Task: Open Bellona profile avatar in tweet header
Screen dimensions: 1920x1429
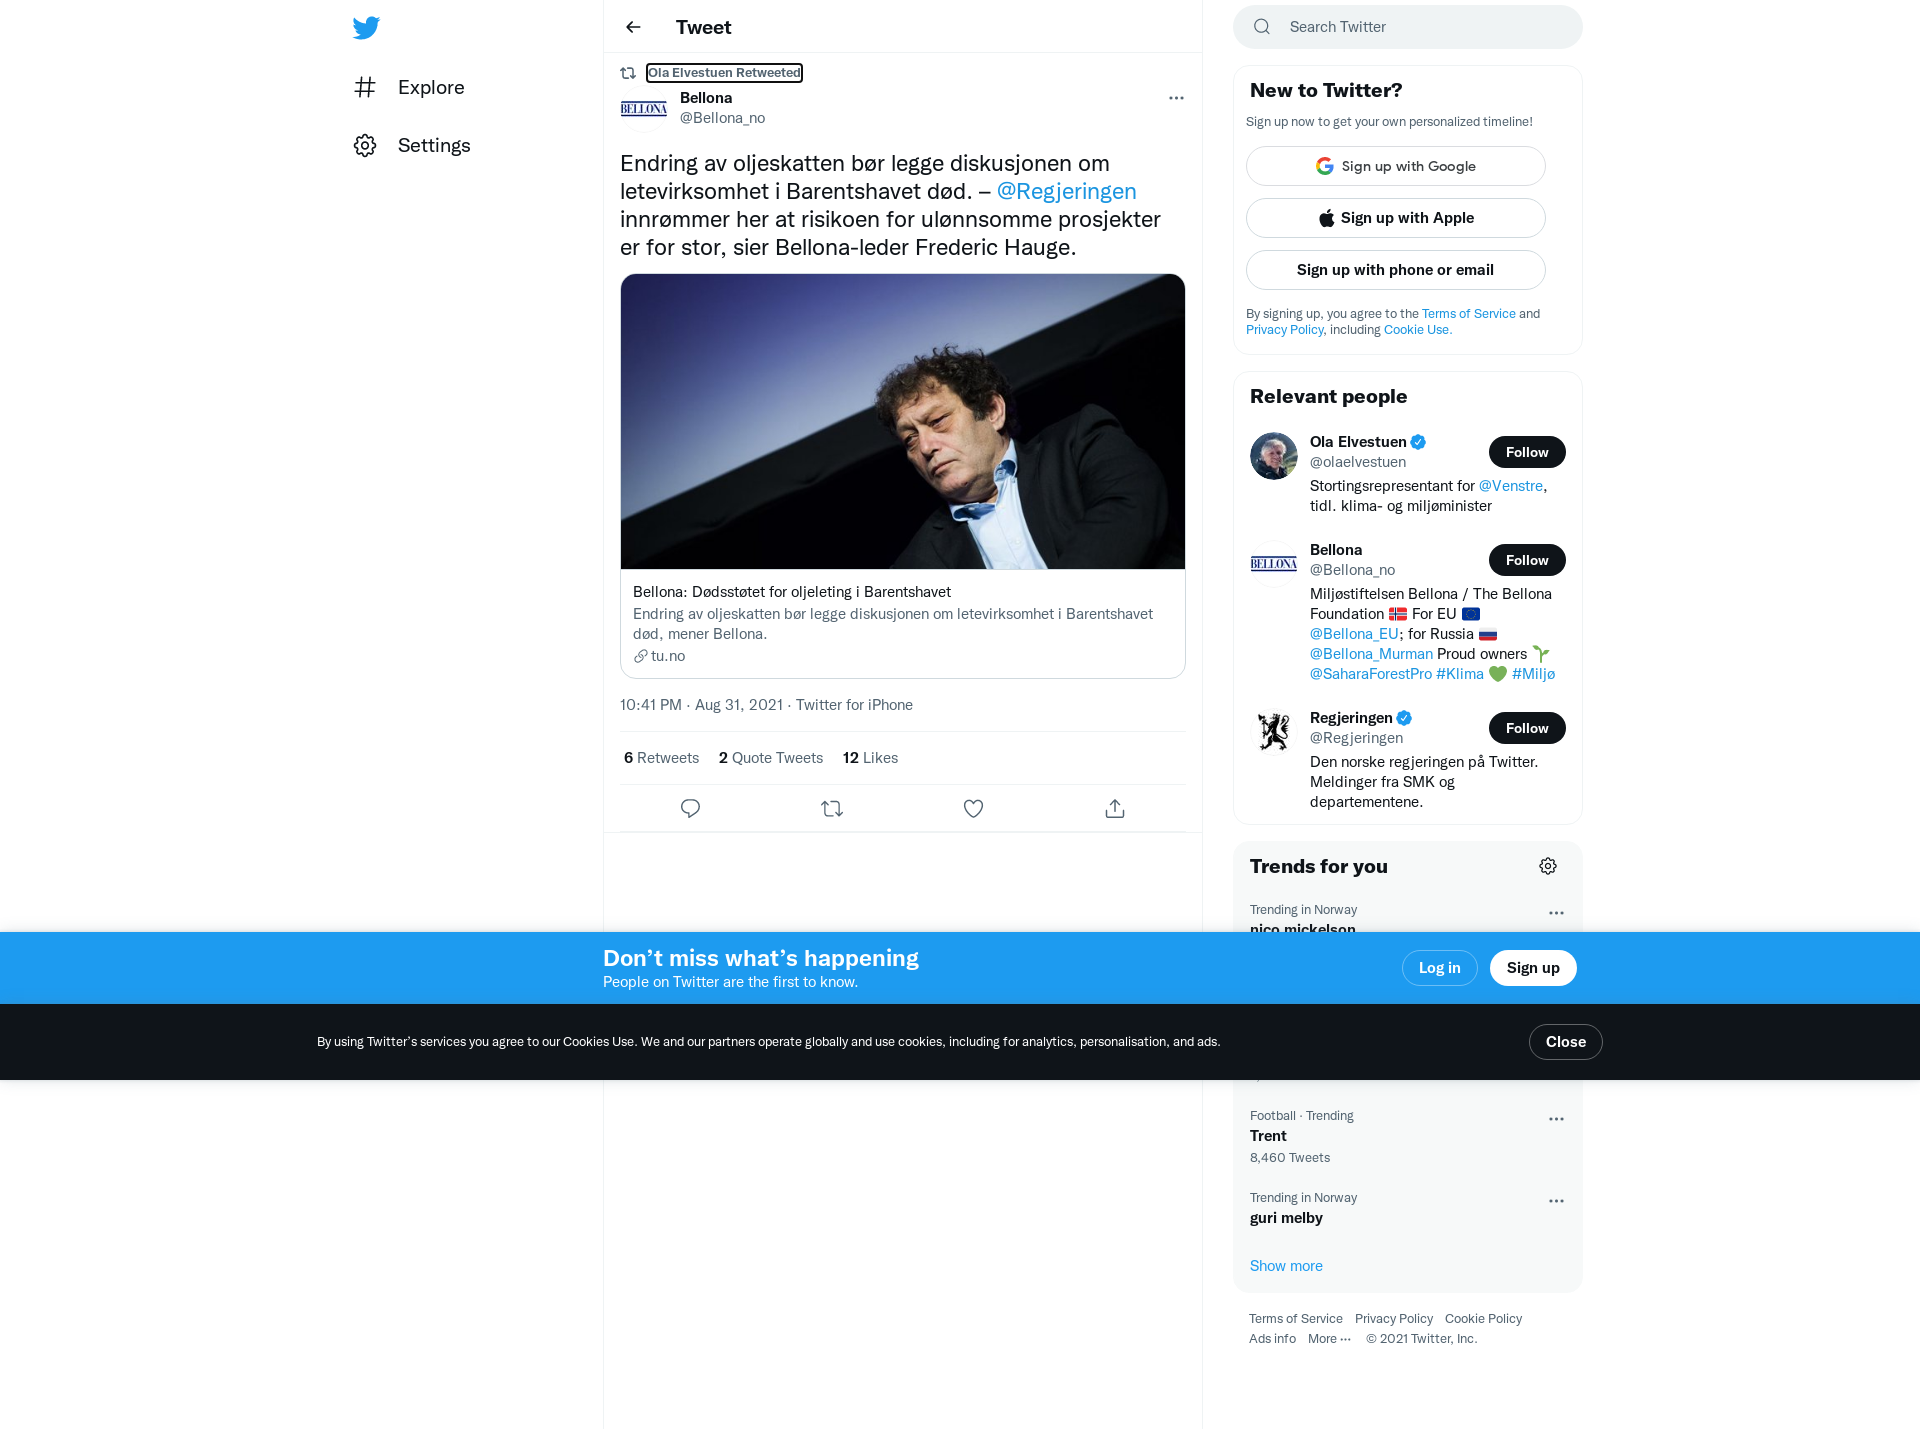Action: (644, 108)
